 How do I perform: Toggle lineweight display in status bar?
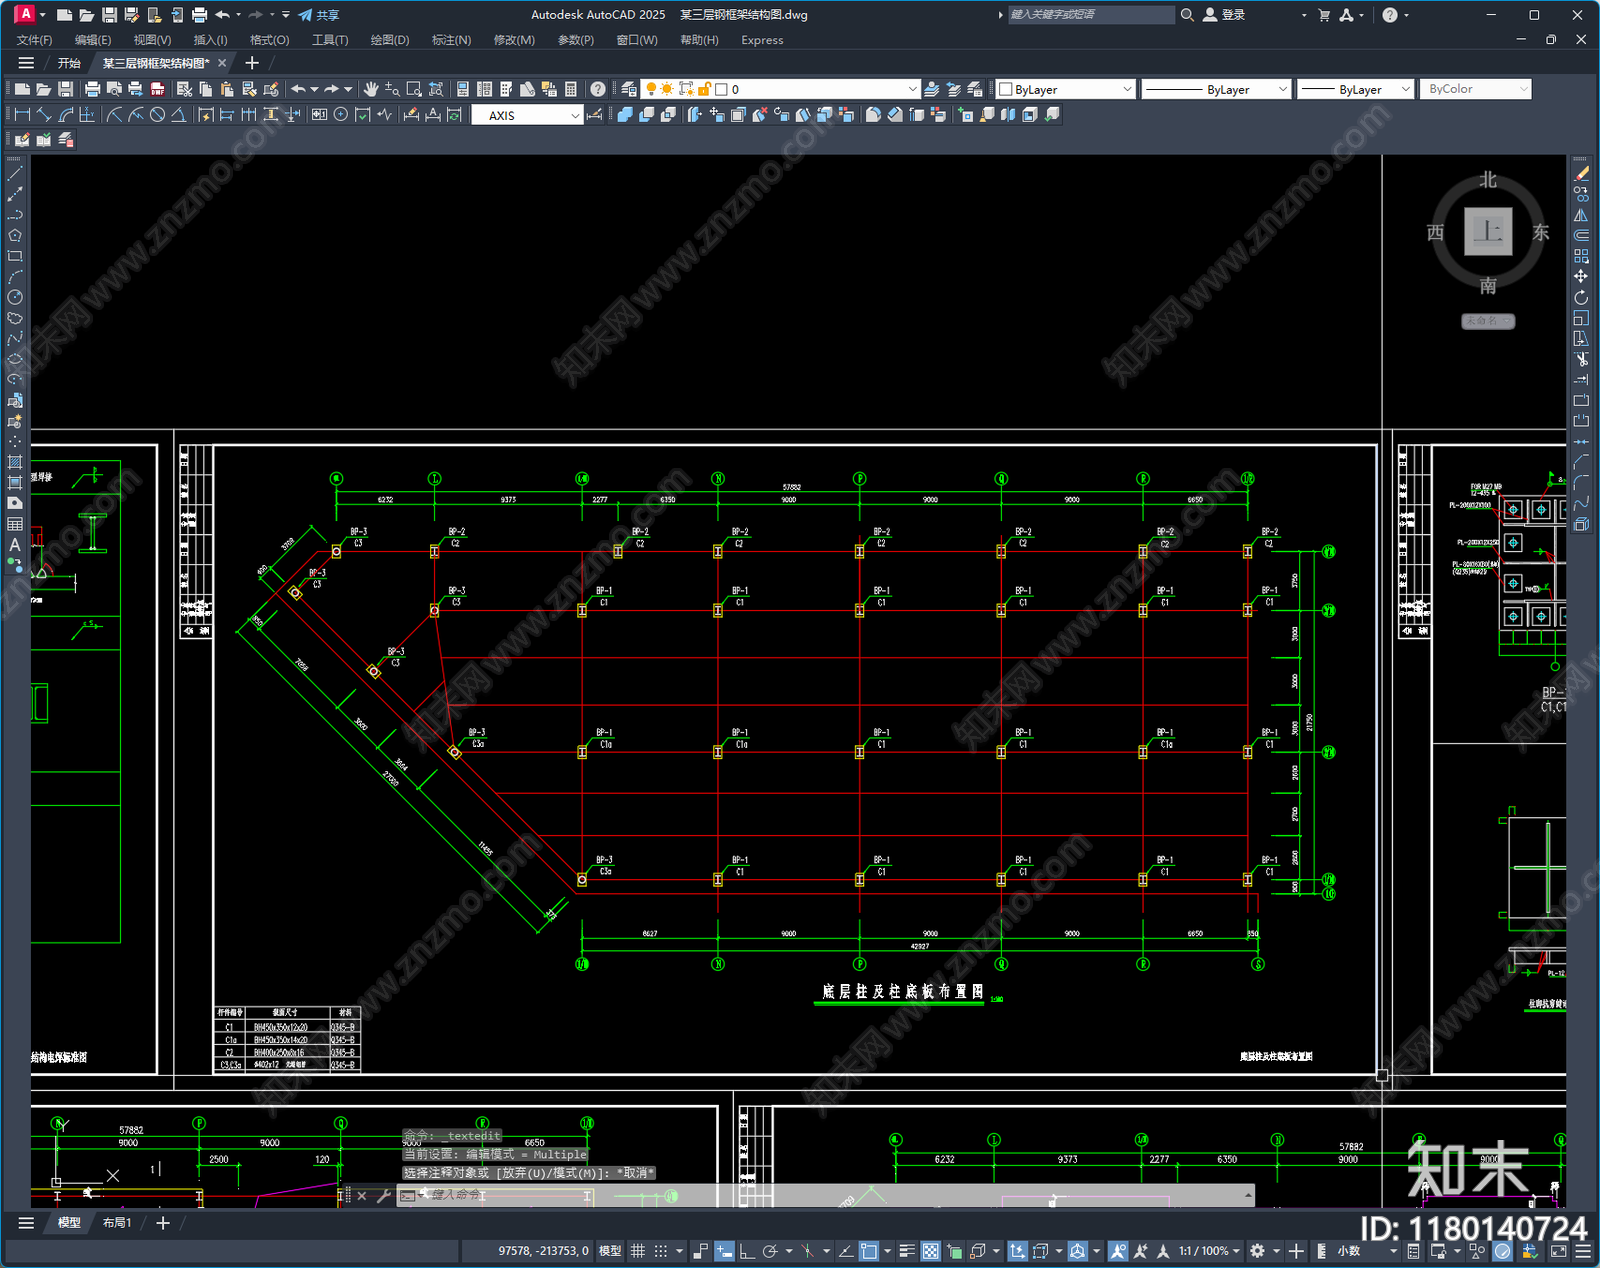(x=907, y=1251)
